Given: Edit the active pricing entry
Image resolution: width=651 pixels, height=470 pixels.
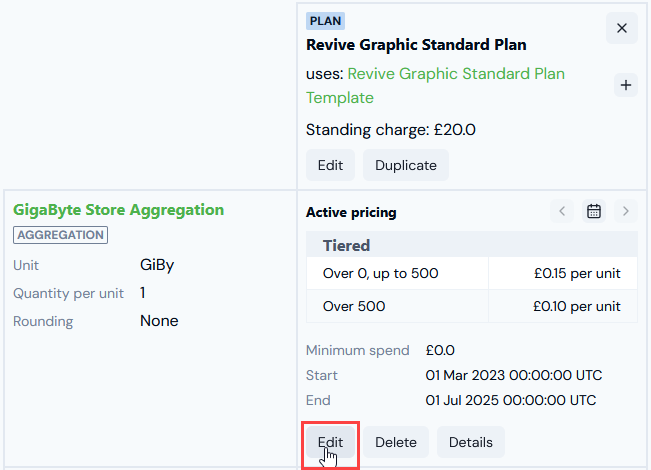Looking at the screenshot, I should [330, 442].
